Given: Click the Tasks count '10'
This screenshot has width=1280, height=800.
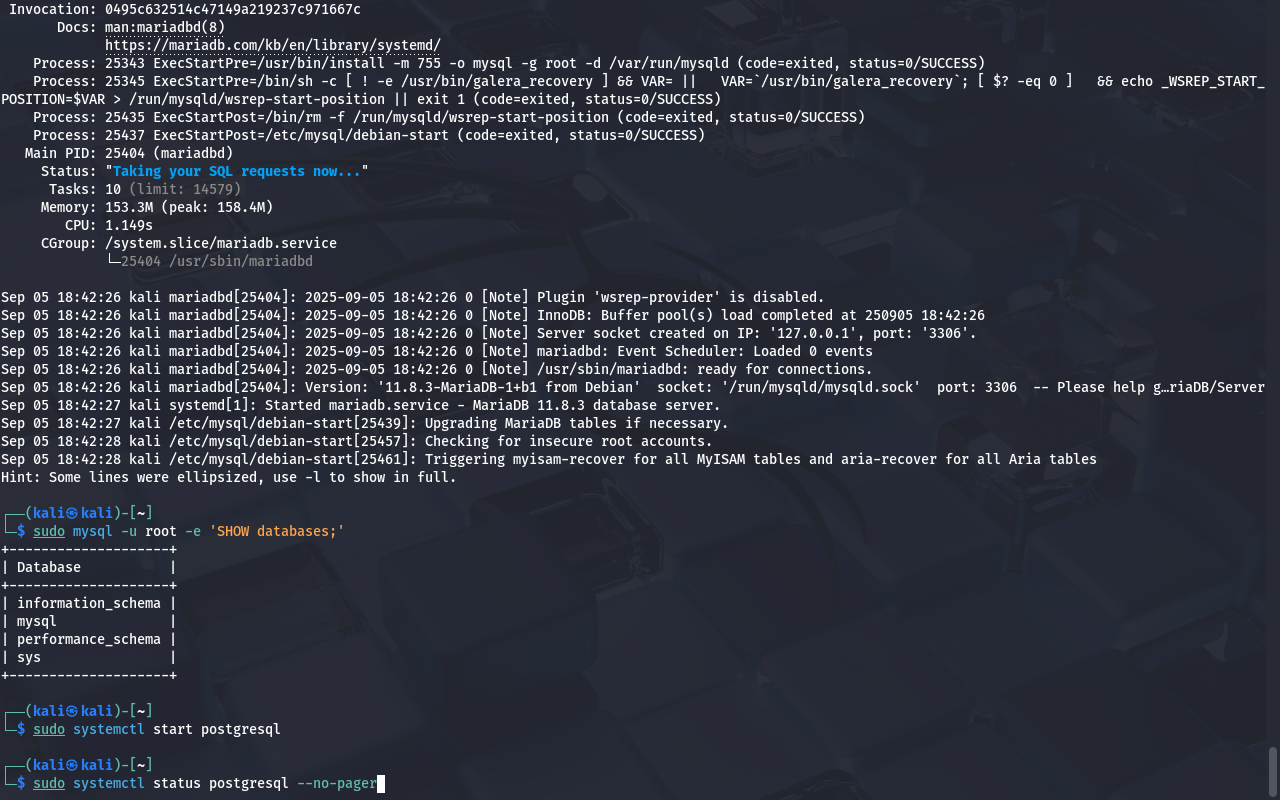Looking at the screenshot, I should point(113,189).
